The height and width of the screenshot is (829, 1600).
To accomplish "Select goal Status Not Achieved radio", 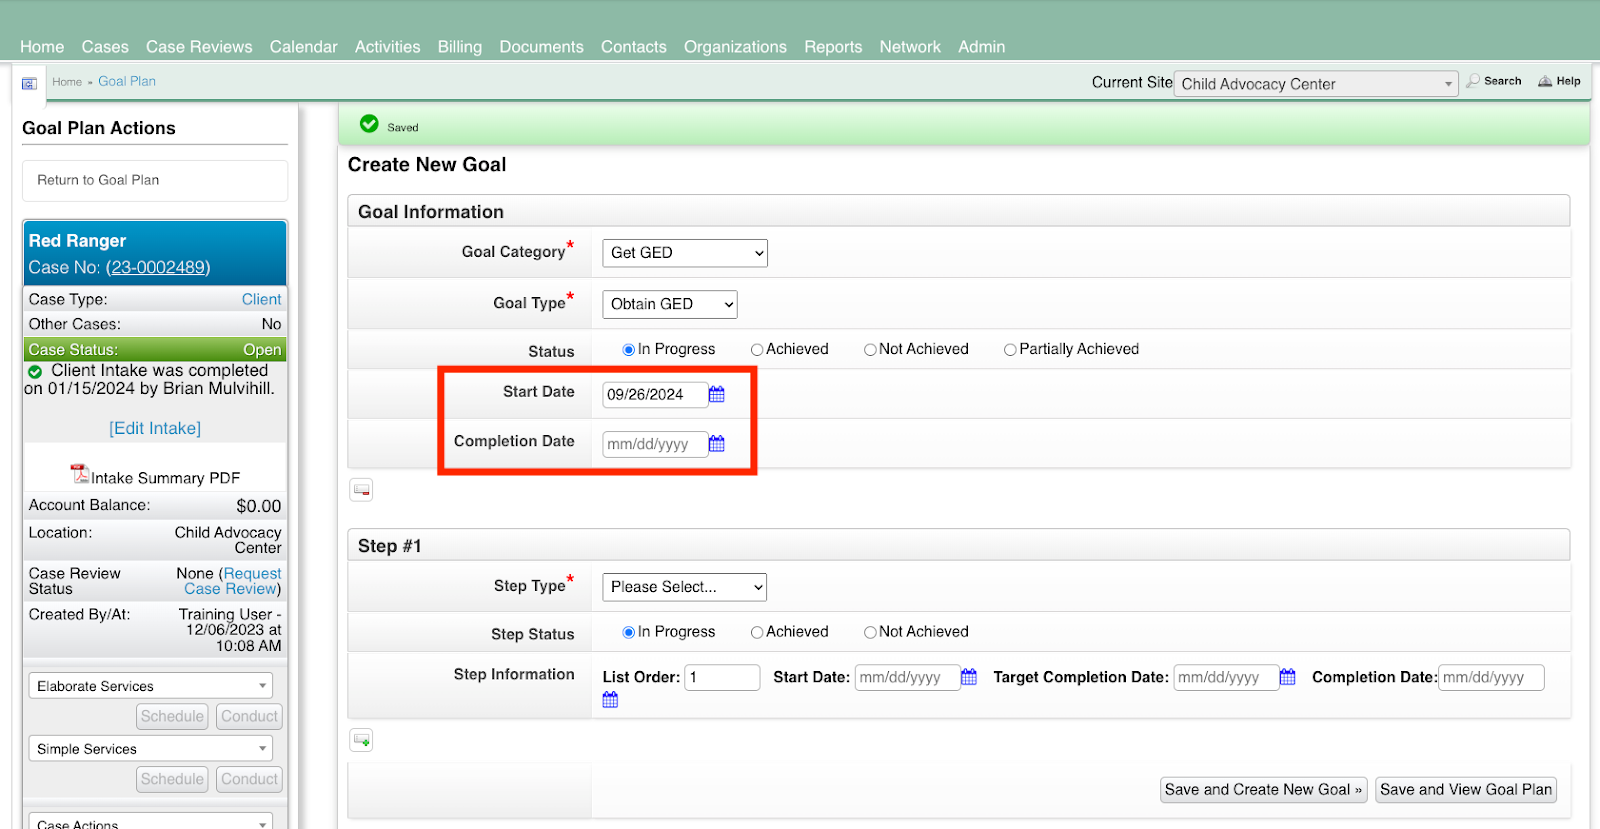I will (x=870, y=349).
